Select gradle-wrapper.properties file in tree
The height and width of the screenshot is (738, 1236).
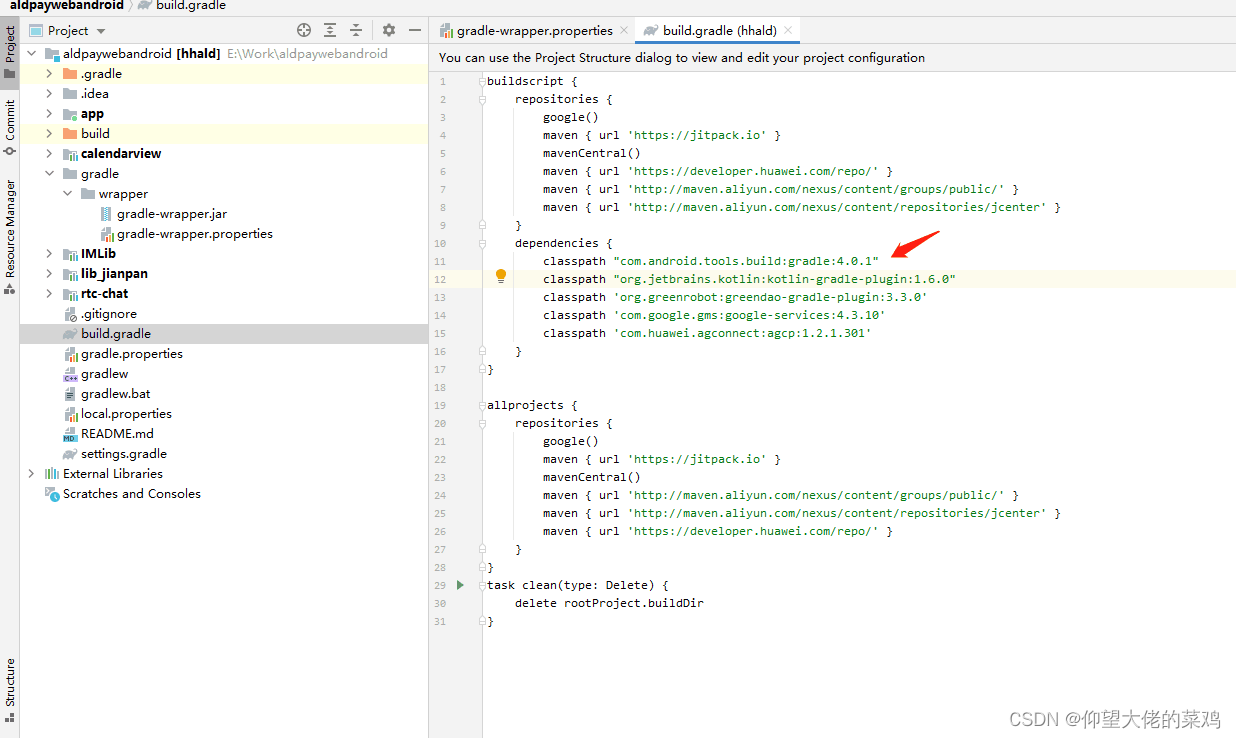(195, 233)
